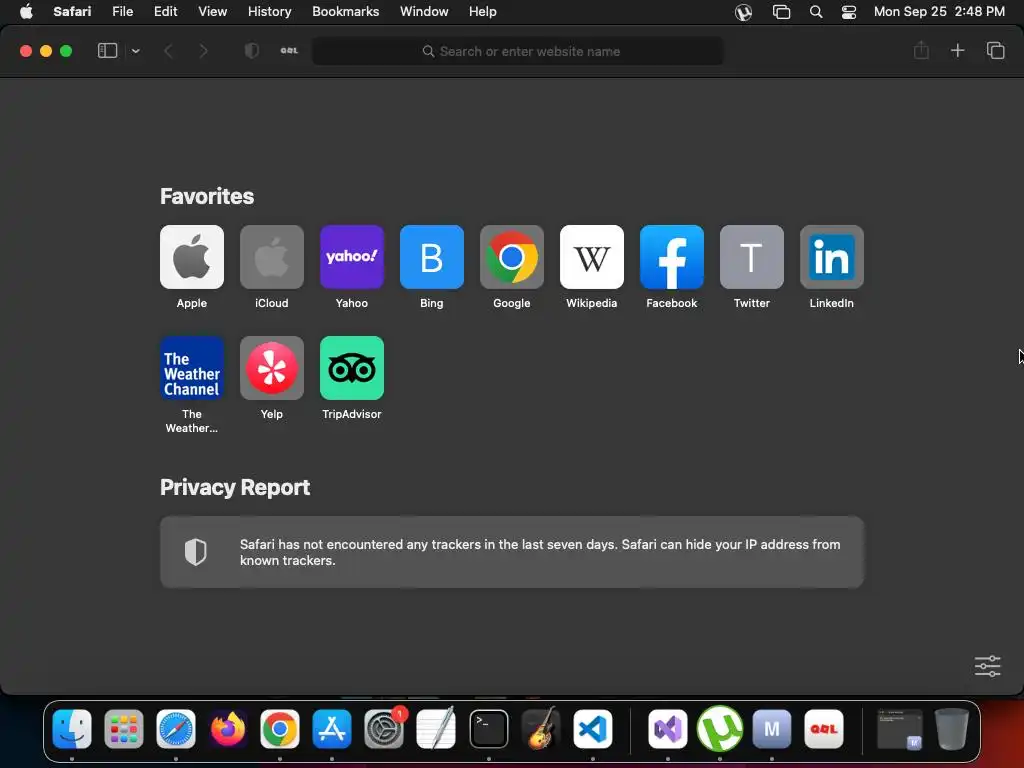
Task: Open the TripAdvisor favorite
Action: pyautogui.click(x=351, y=368)
